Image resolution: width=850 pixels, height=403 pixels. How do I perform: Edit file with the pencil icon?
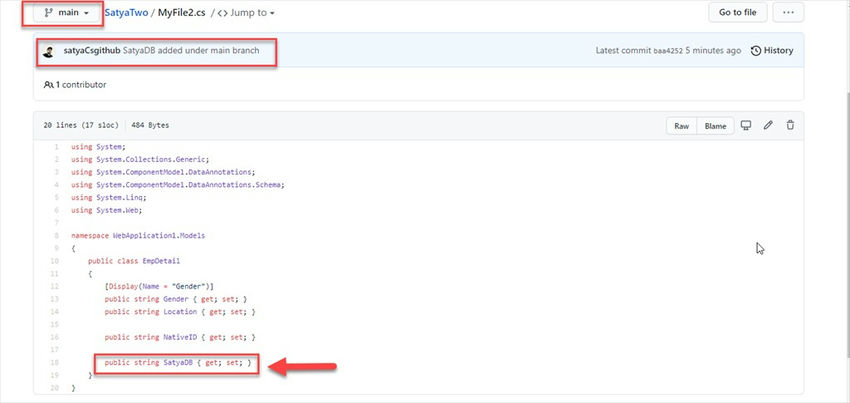coord(768,125)
